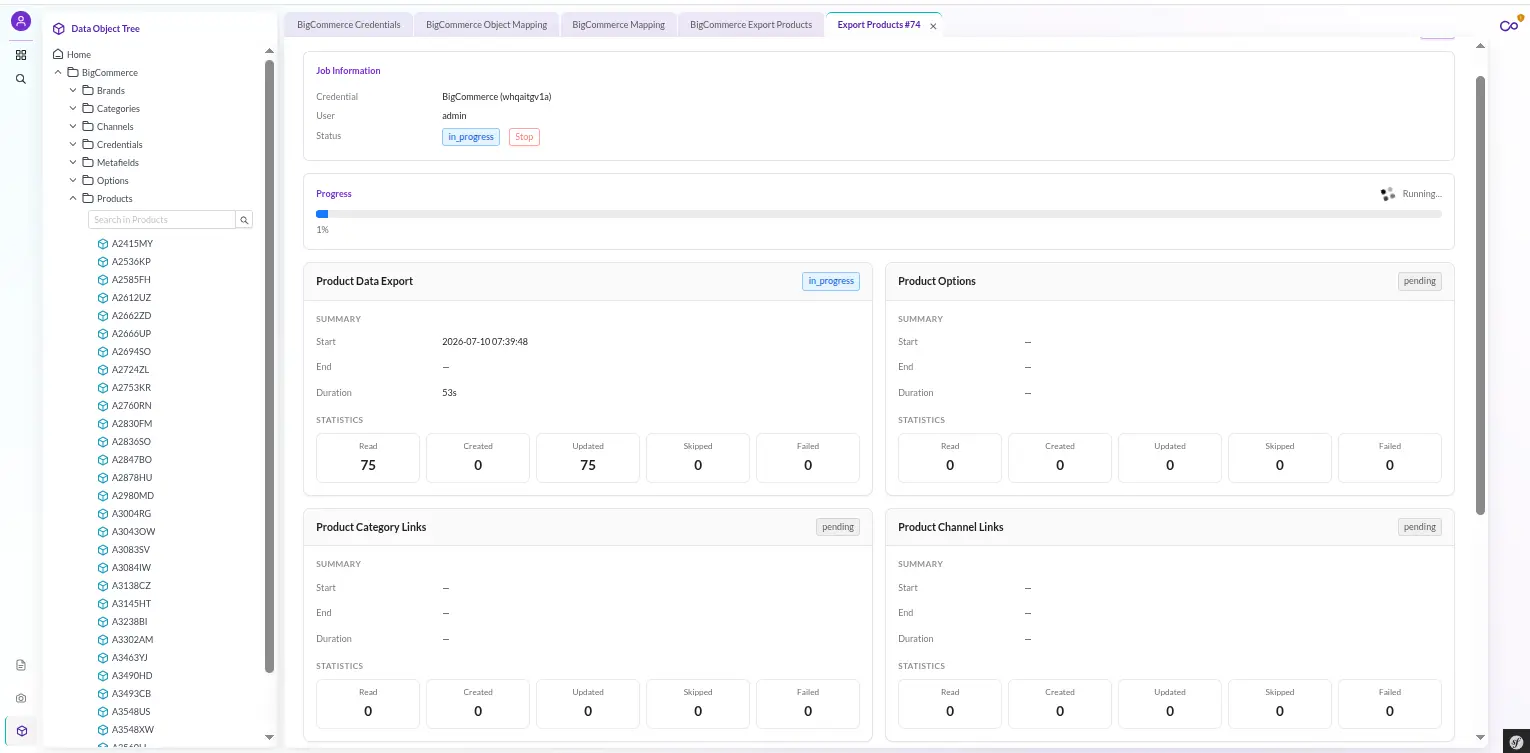
Task: Click the Brands folder icon
Action: coord(88,90)
